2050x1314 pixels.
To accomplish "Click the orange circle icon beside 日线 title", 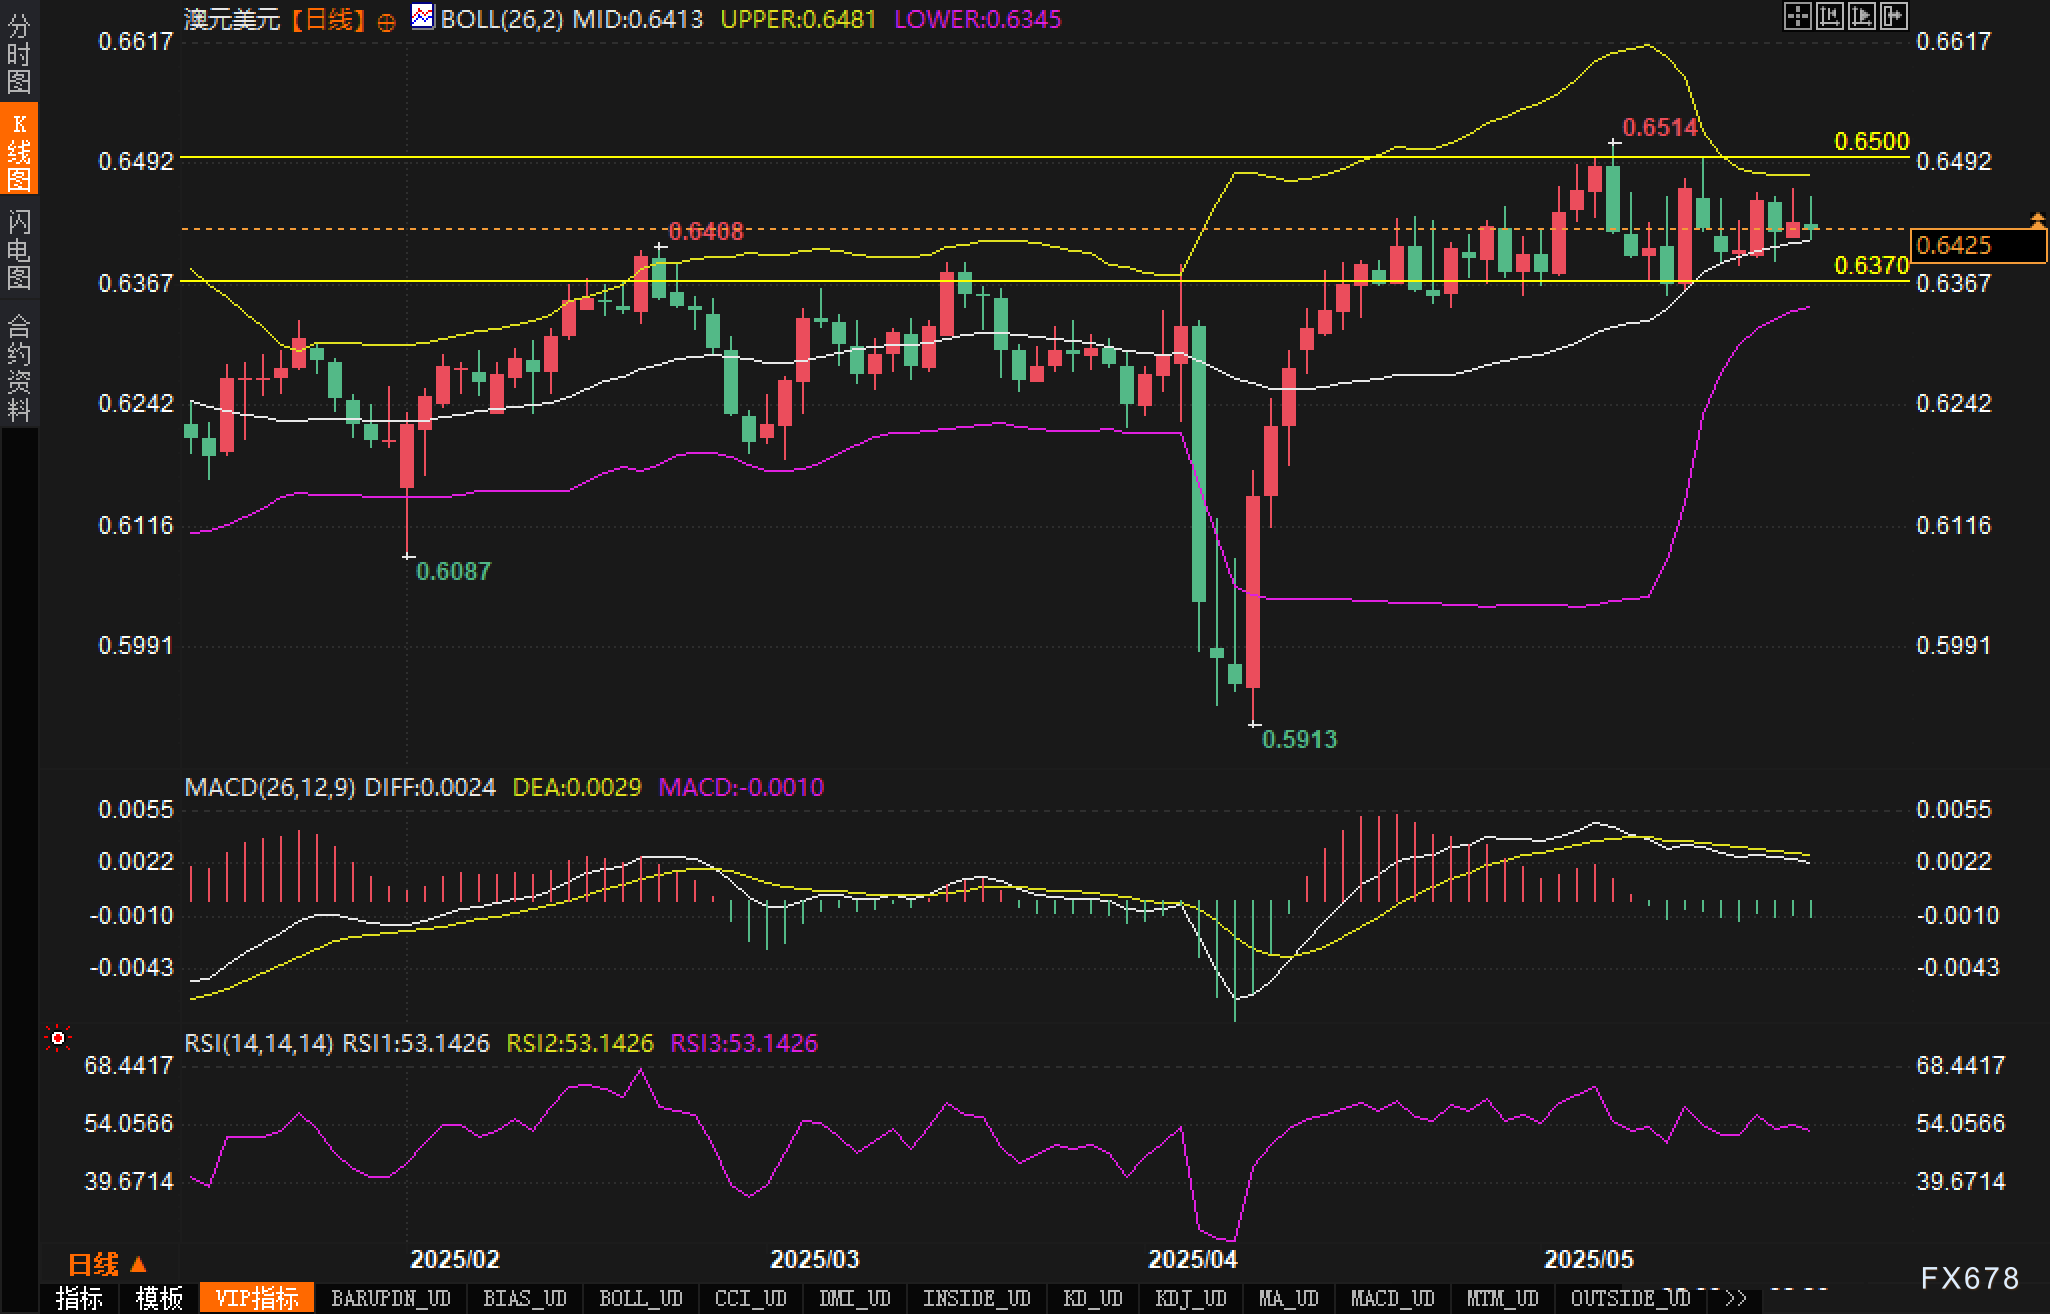I will [386, 22].
